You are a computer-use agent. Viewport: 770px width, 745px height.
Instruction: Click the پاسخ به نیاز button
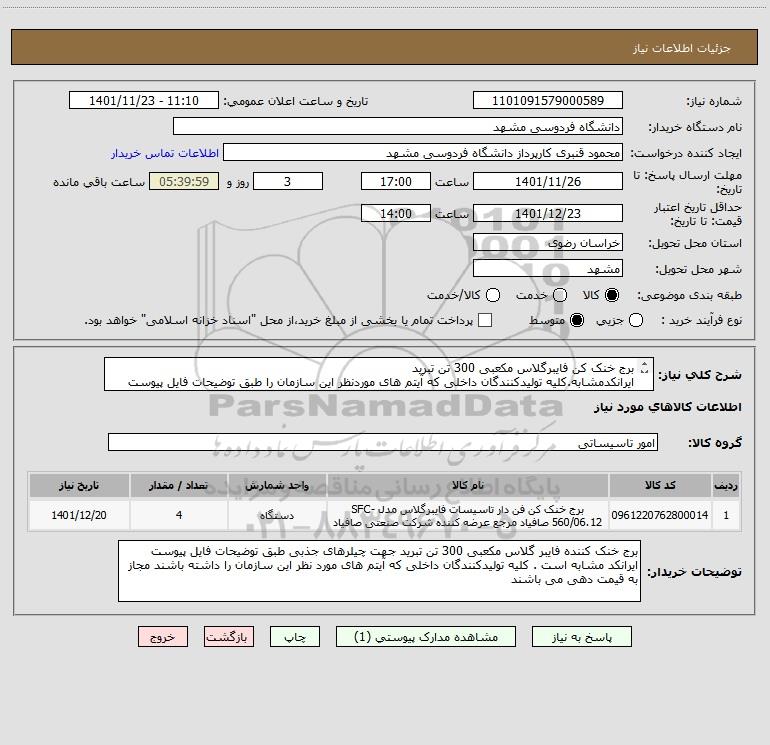pyautogui.click(x=581, y=637)
